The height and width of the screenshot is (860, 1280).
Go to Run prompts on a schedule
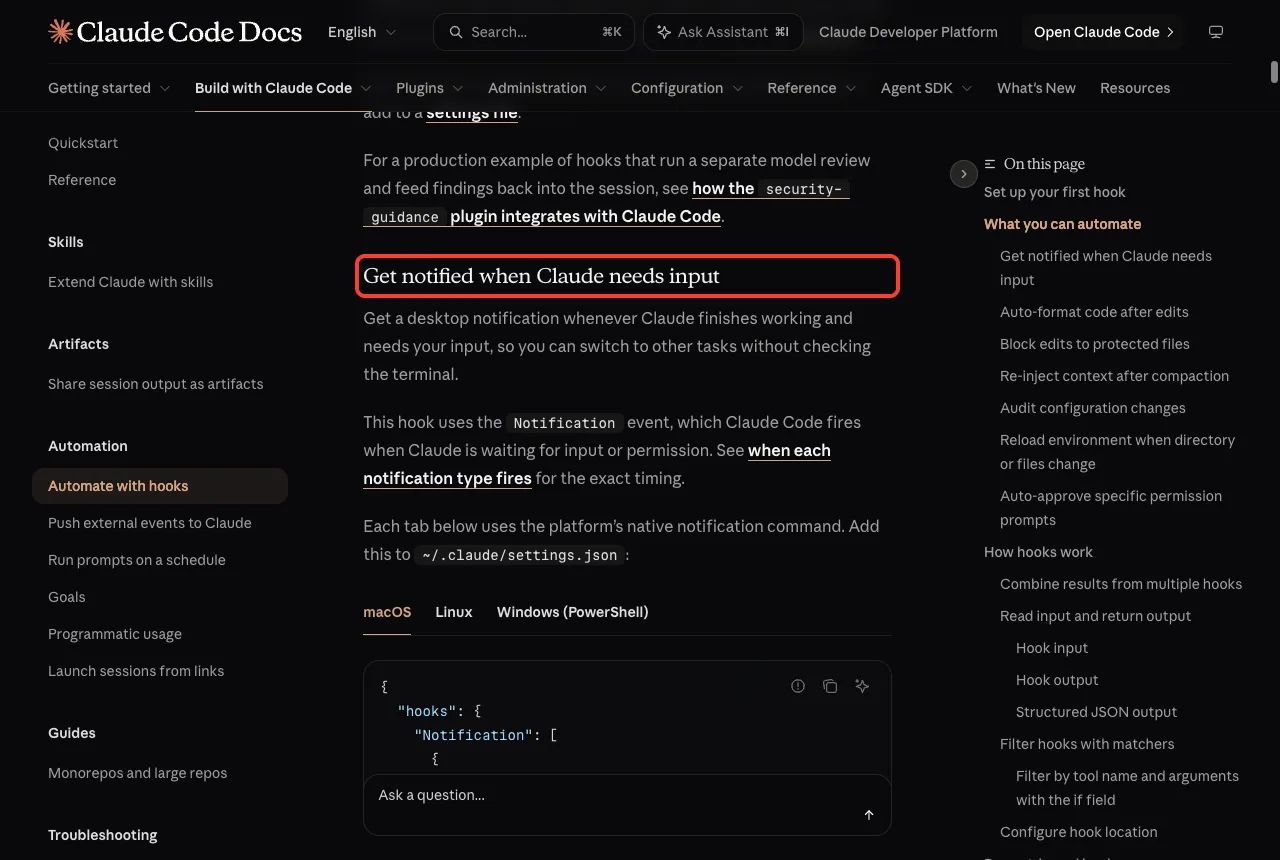pos(137,560)
